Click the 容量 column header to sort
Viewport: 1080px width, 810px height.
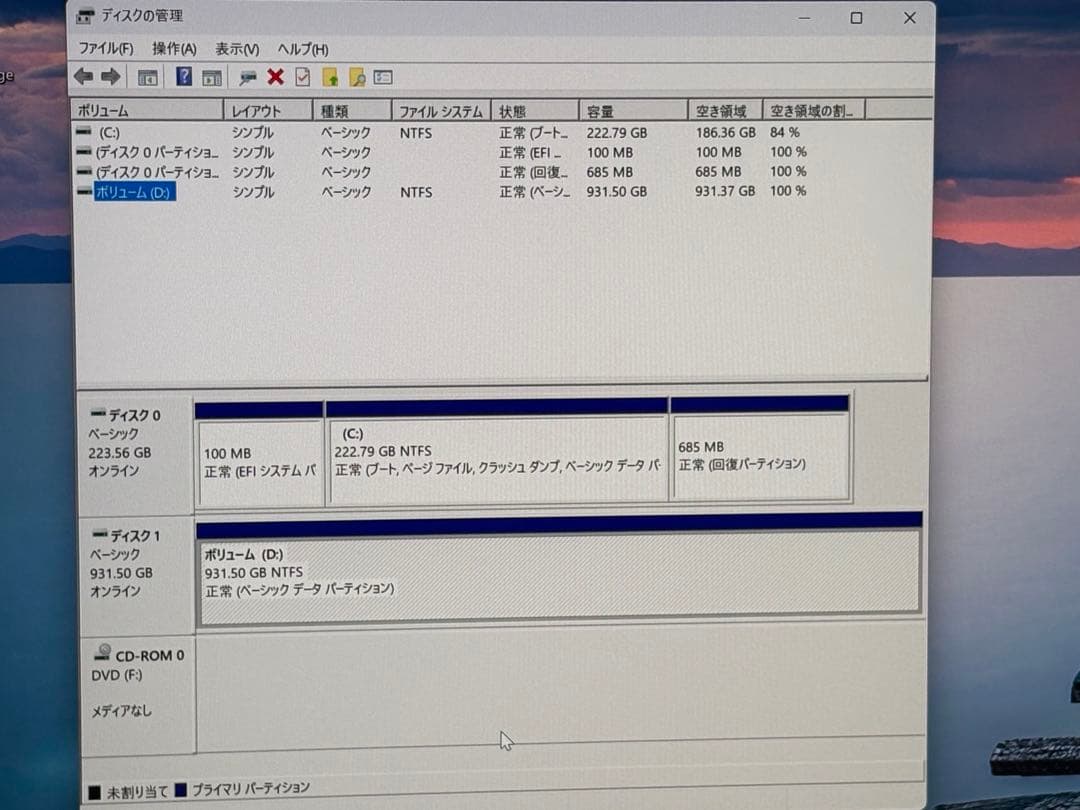633,111
